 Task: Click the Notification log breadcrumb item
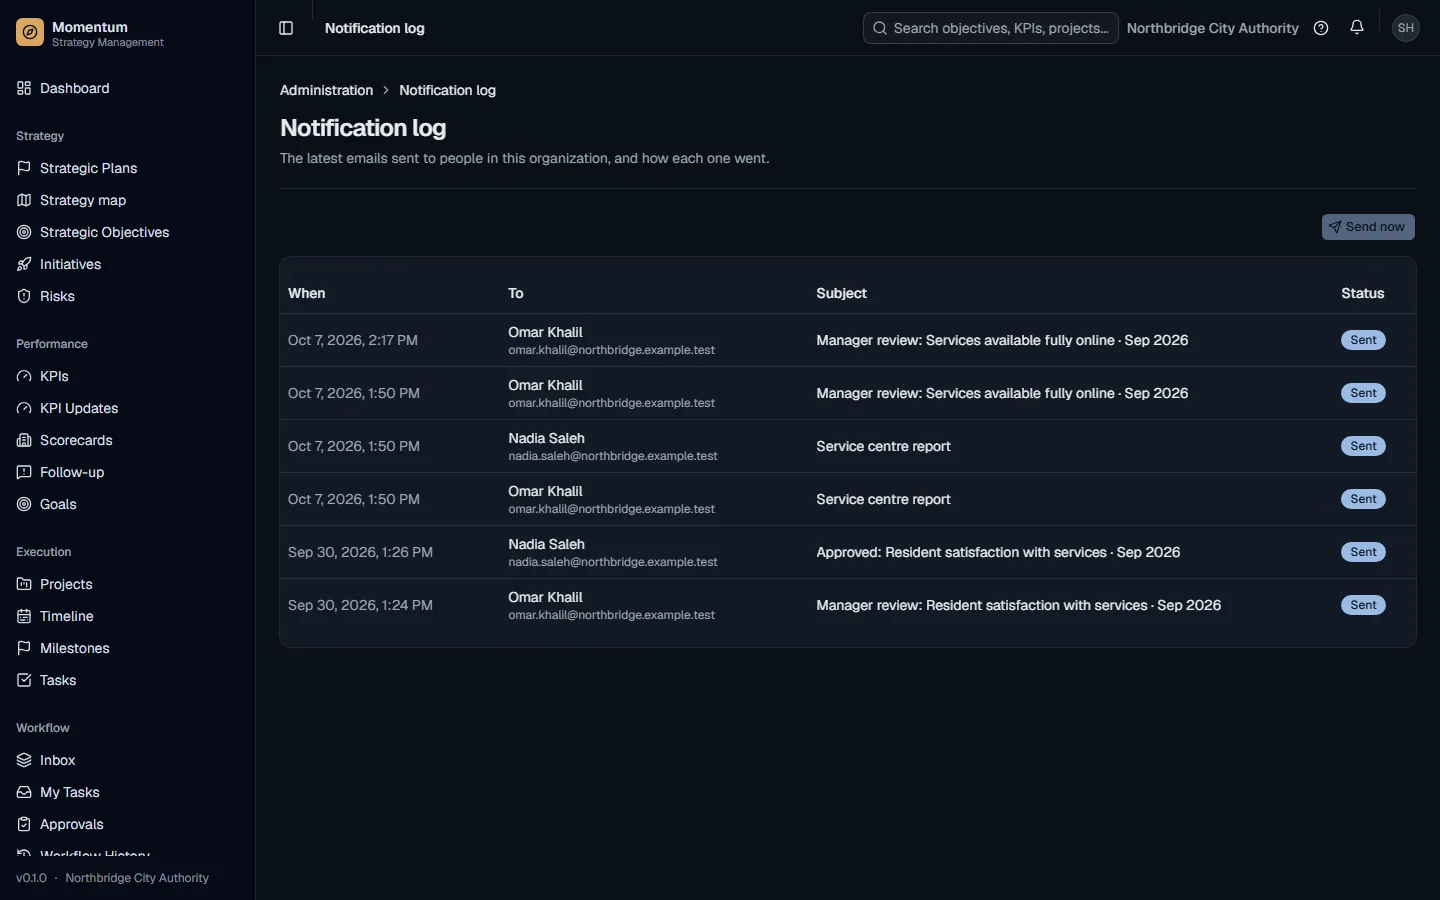click(447, 90)
